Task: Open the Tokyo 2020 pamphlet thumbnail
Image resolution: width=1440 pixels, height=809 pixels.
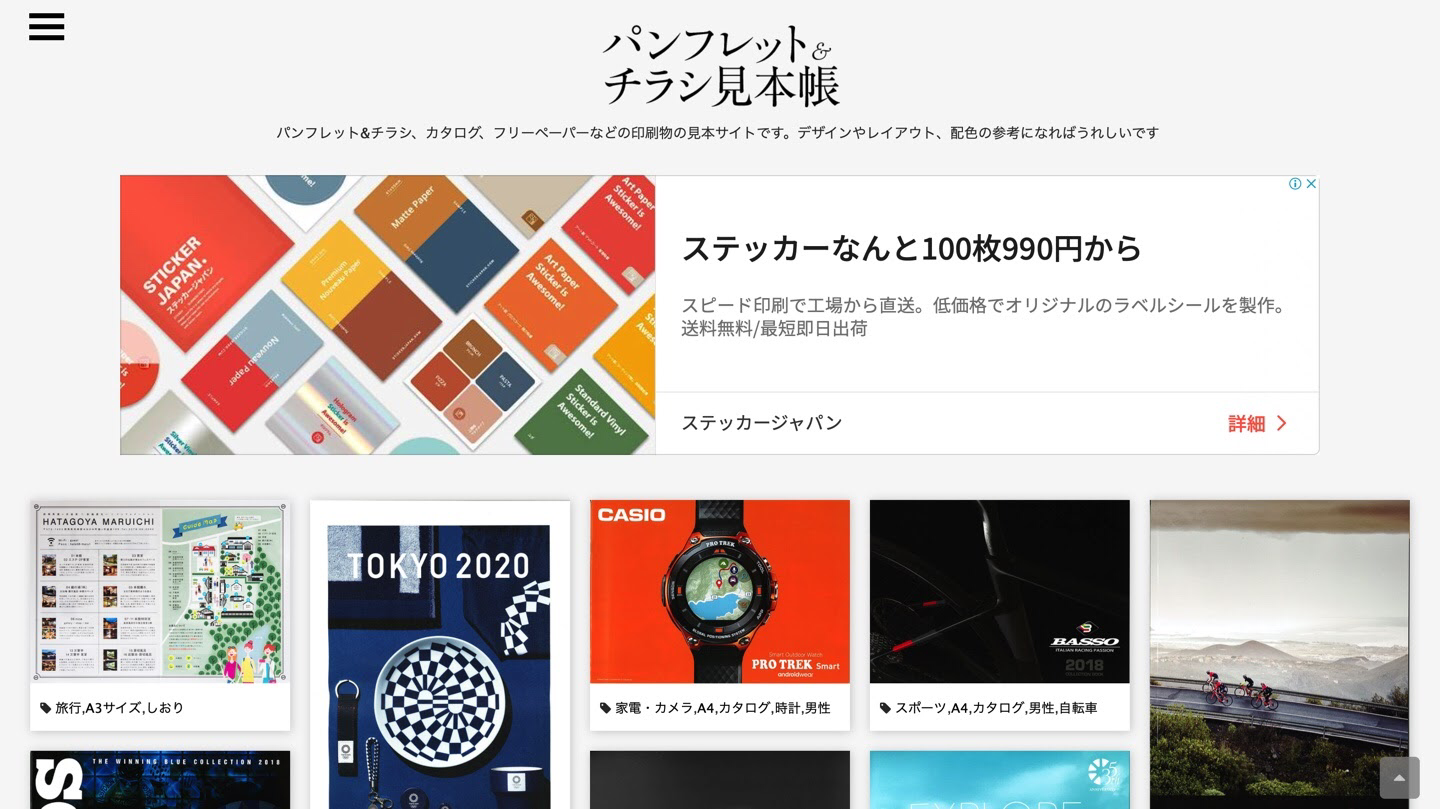Action: [x=440, y=655]
